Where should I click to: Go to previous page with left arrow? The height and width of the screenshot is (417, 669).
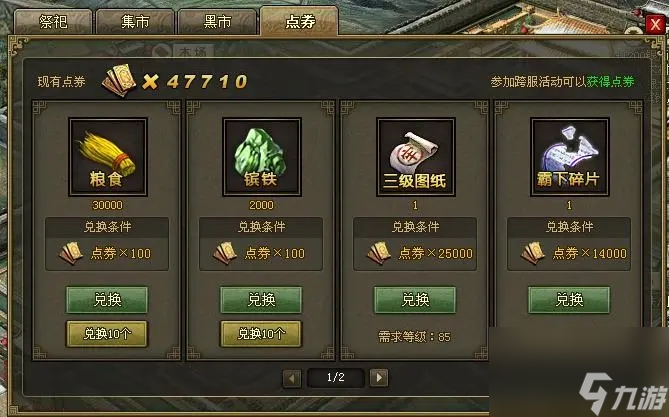point(292,378)
